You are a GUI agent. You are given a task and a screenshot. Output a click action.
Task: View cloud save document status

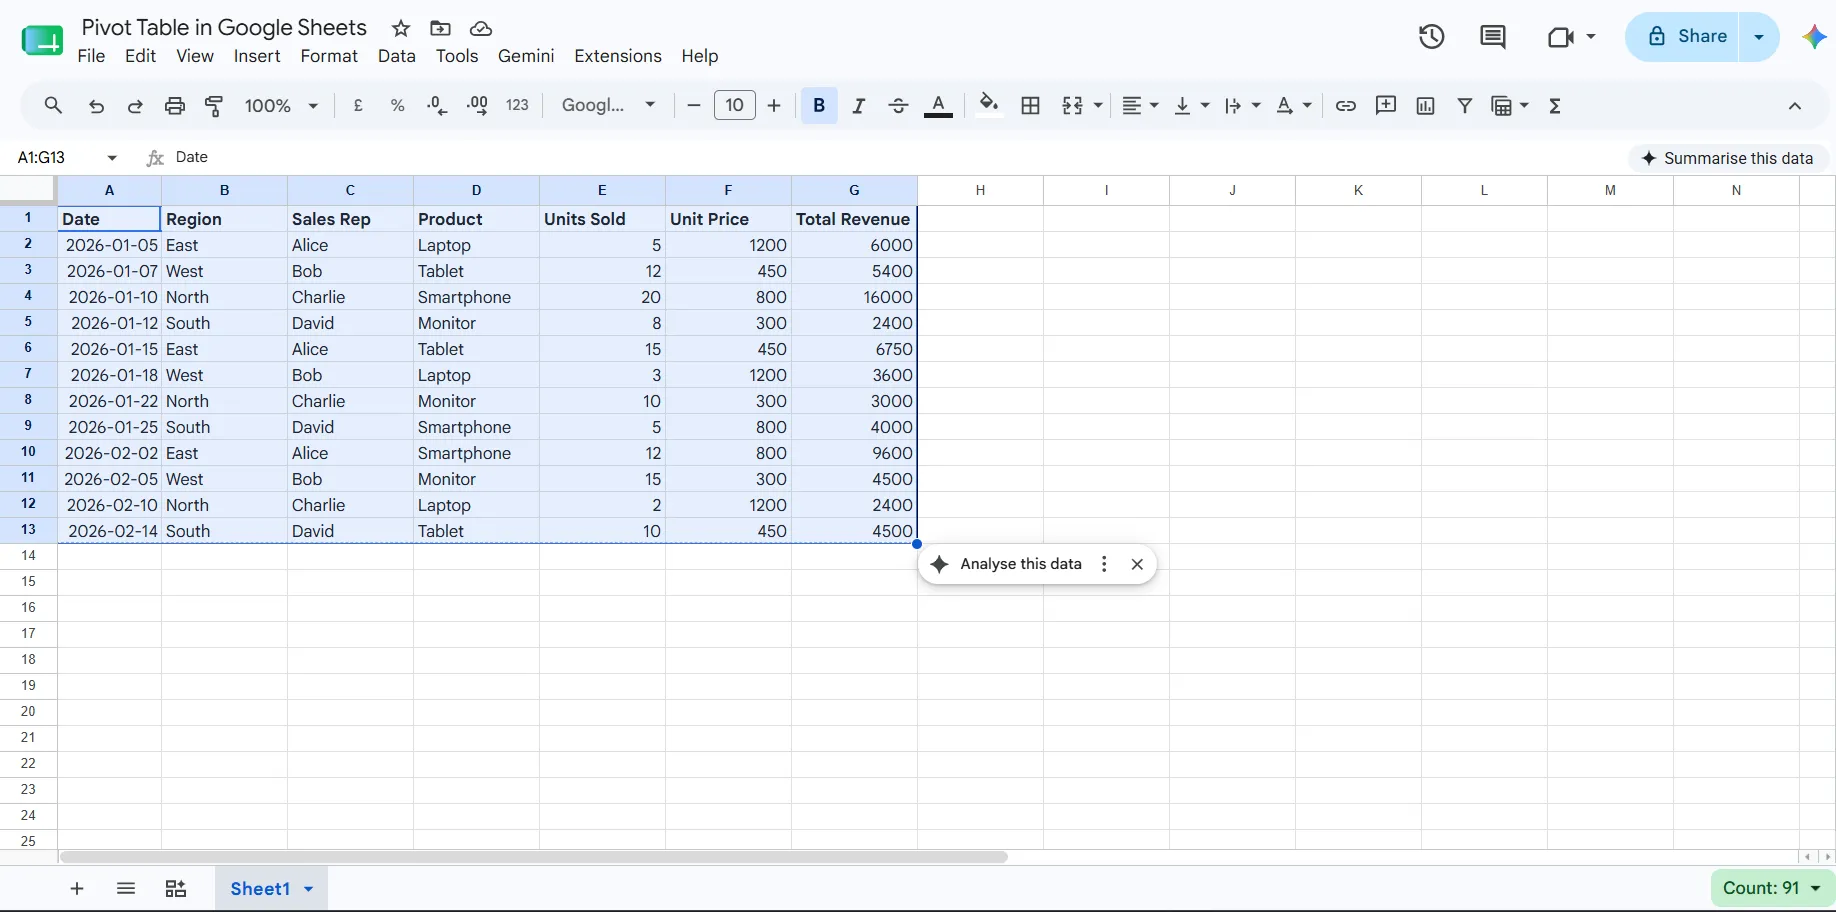point(481,28)
